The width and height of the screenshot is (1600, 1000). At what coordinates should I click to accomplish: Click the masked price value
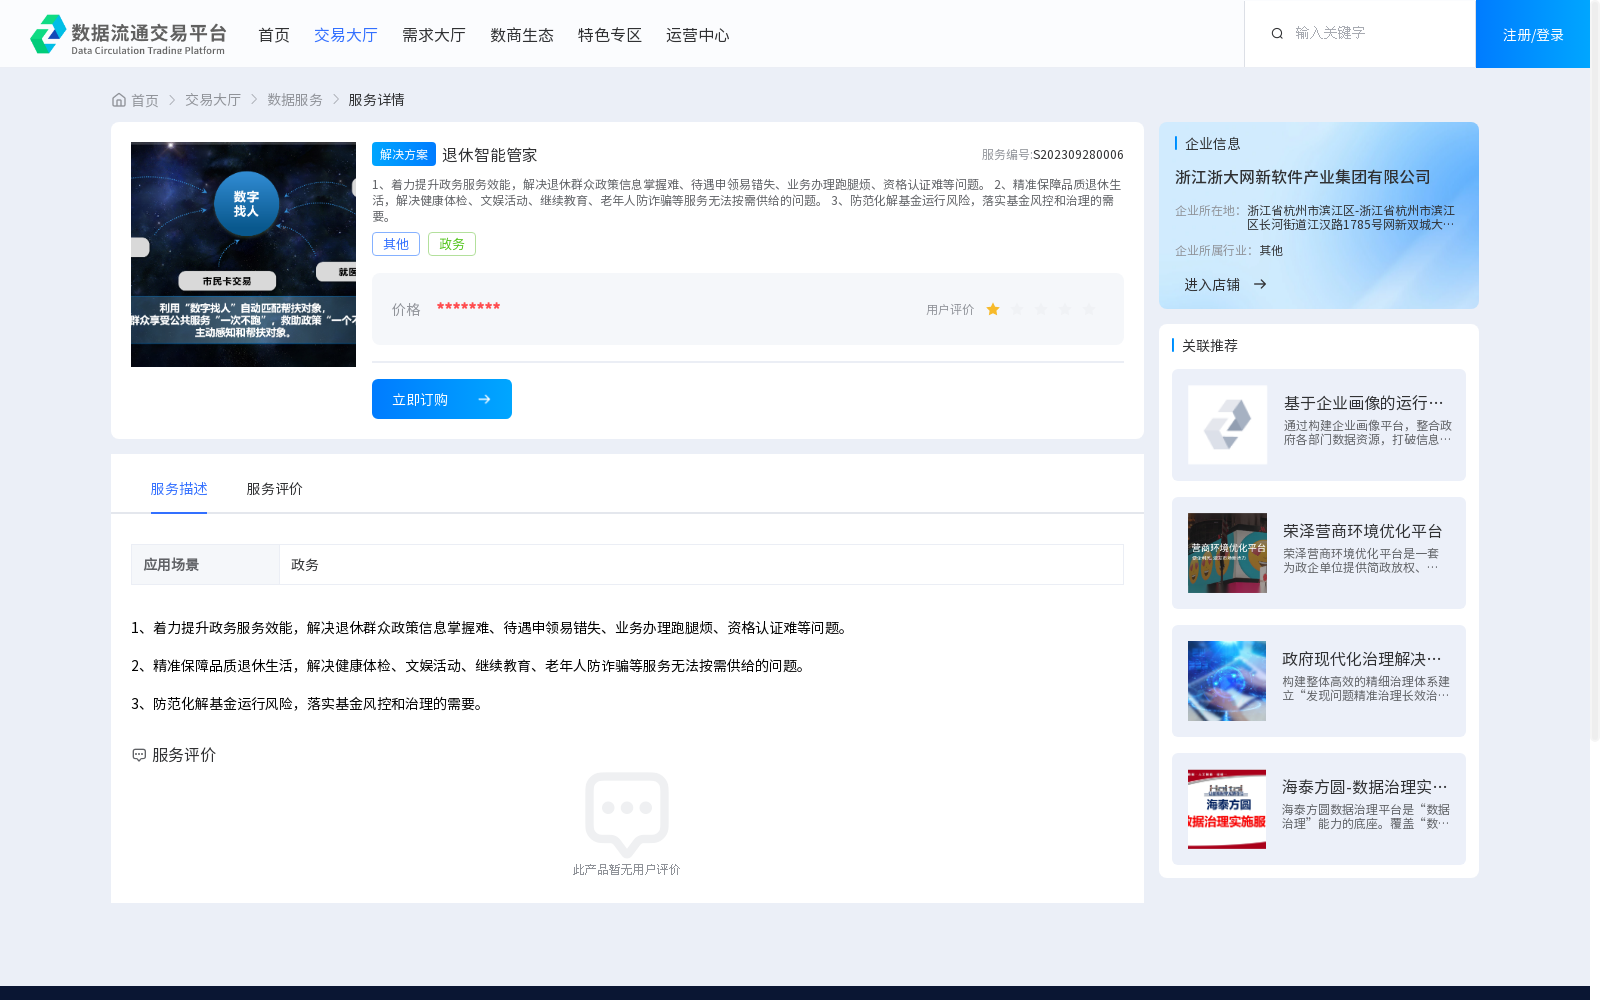pyautogui.click(x=468, y=307)
